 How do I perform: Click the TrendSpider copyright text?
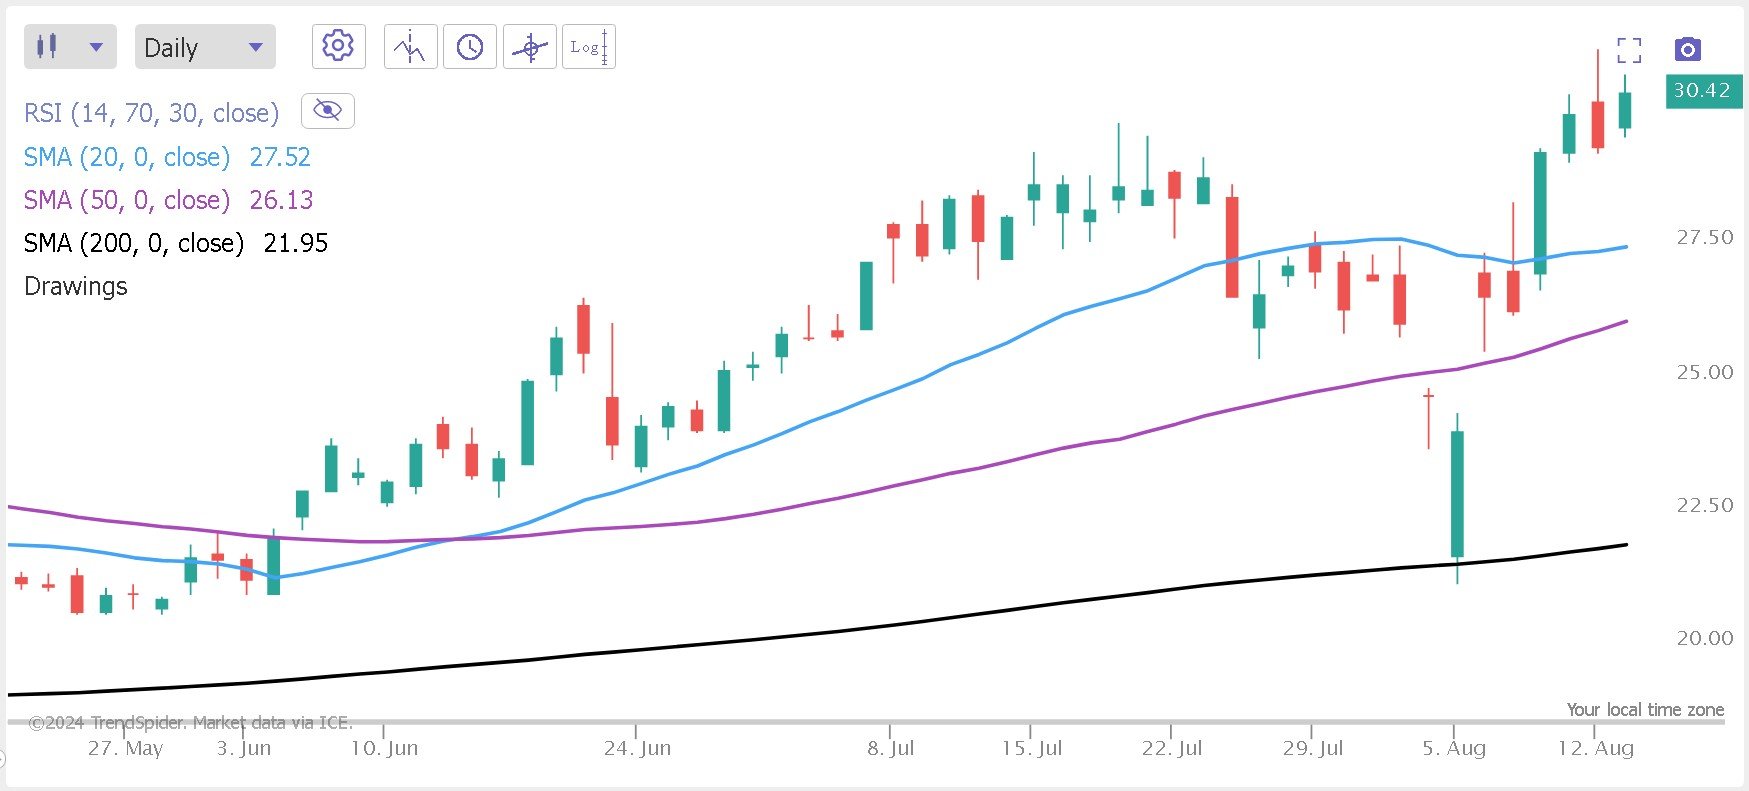[190, 722]
